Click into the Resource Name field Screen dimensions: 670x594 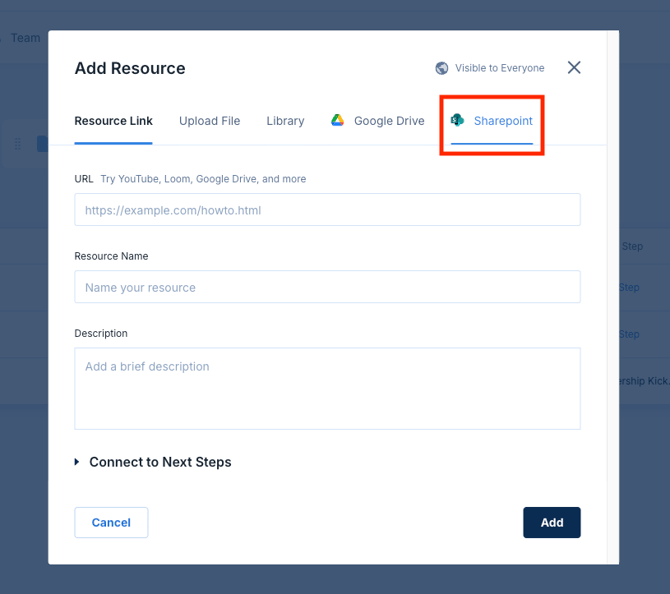(327, 287)
